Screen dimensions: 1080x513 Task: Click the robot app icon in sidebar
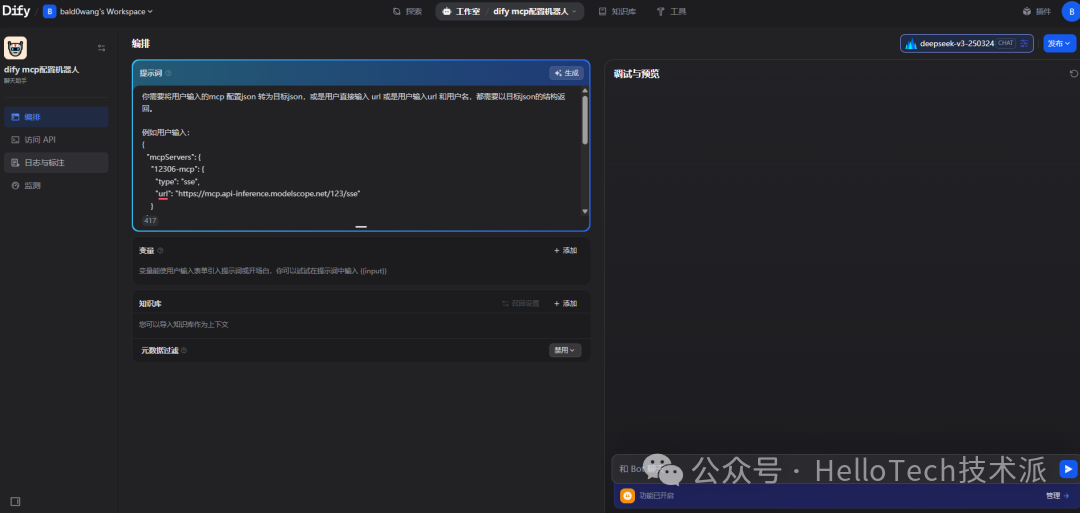pos(15,48)
